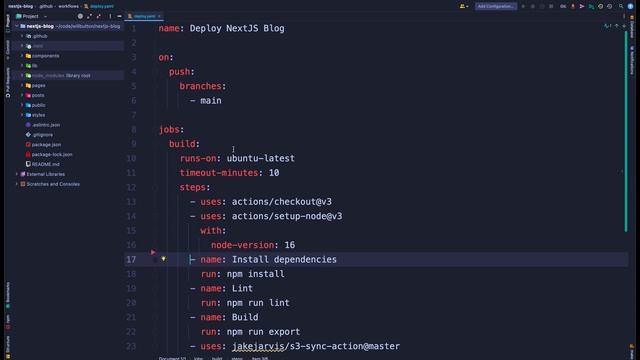This screenshot has width=640, height=360.
Task: Click the Show History clock icon
Action: click(x=600, y=6)
